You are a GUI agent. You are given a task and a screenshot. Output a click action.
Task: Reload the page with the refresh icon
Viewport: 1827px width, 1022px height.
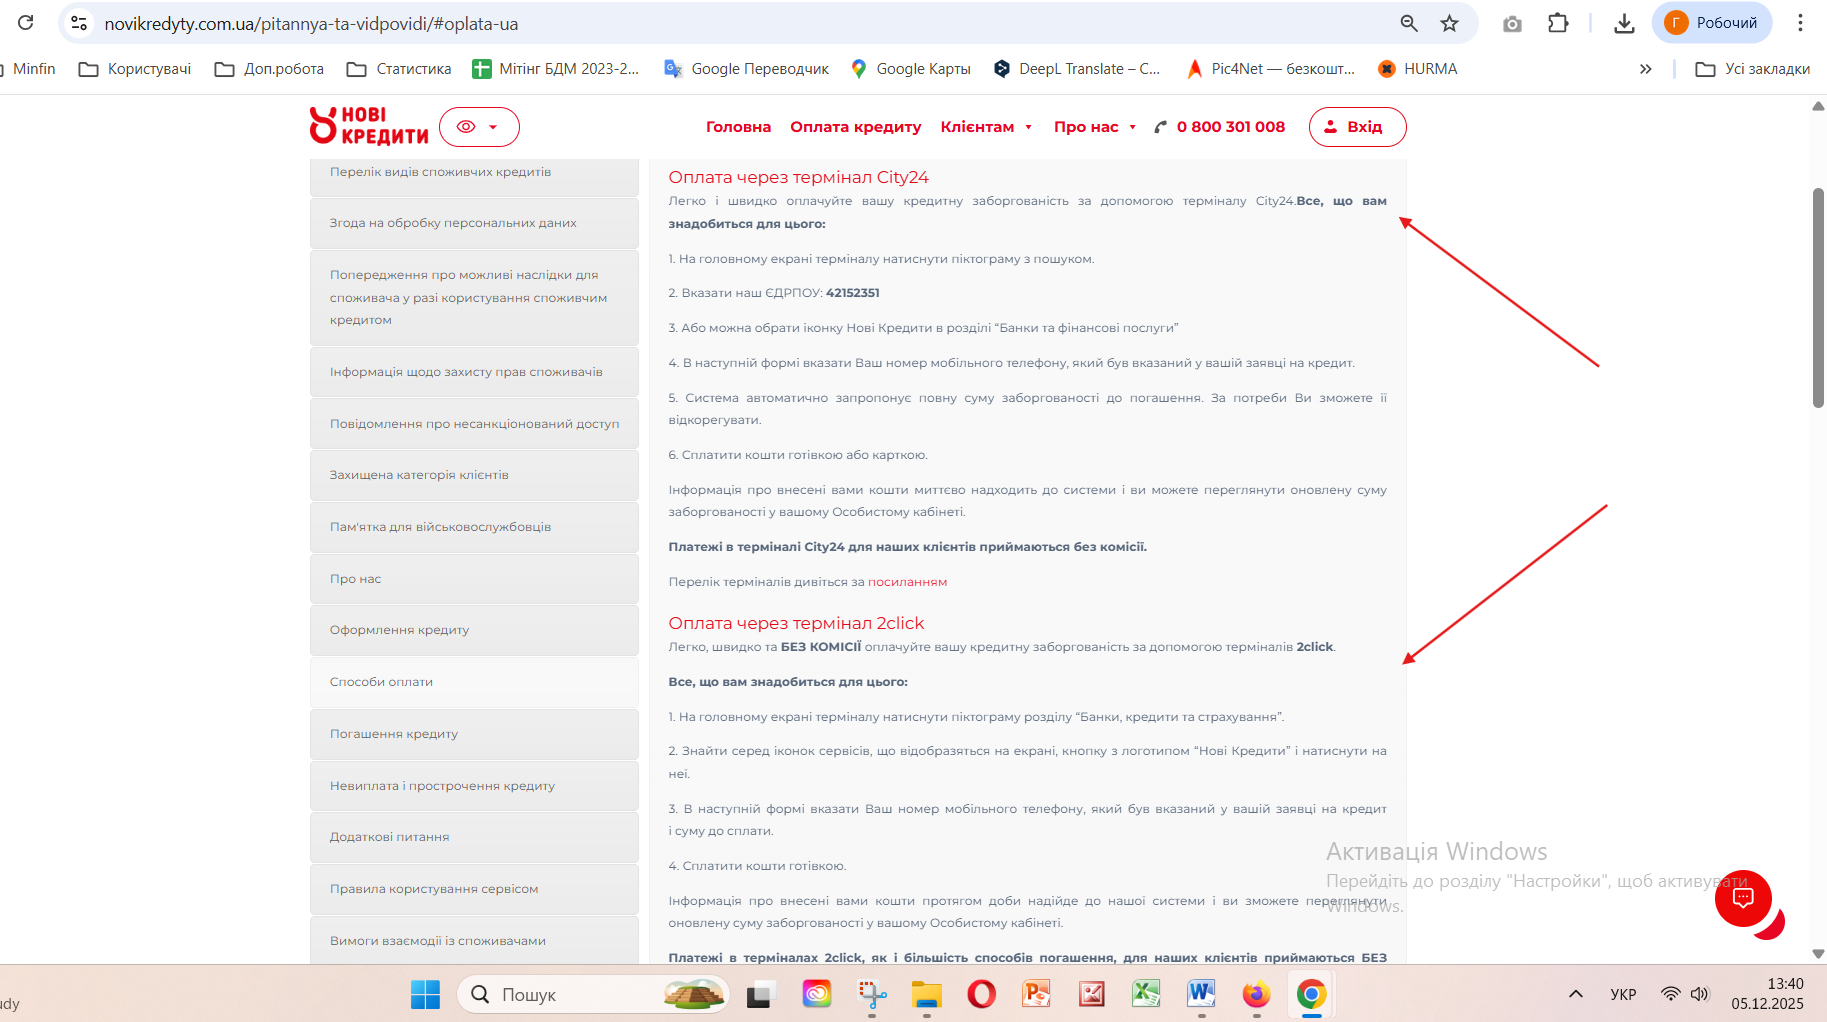coord(26,23)
